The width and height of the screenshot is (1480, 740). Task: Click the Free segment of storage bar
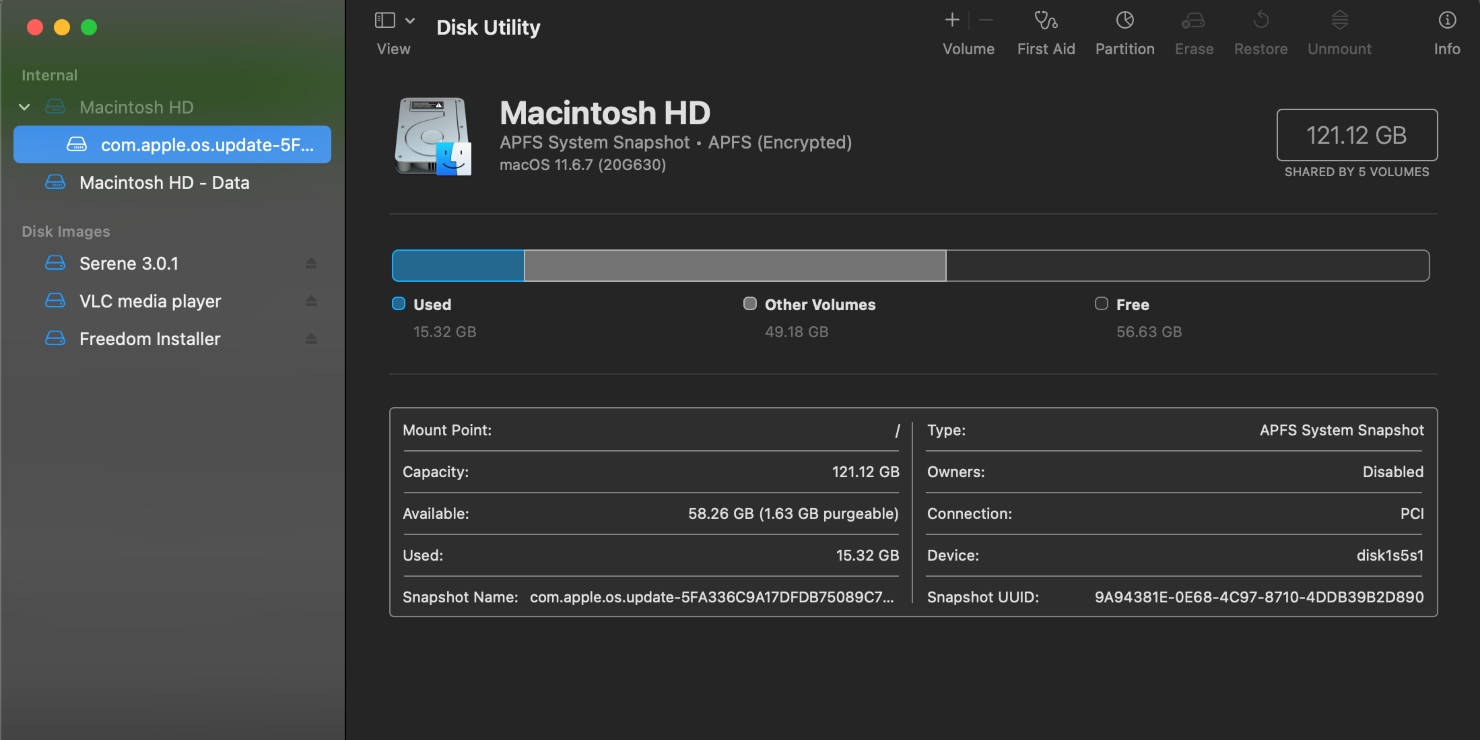(1187, 266)
